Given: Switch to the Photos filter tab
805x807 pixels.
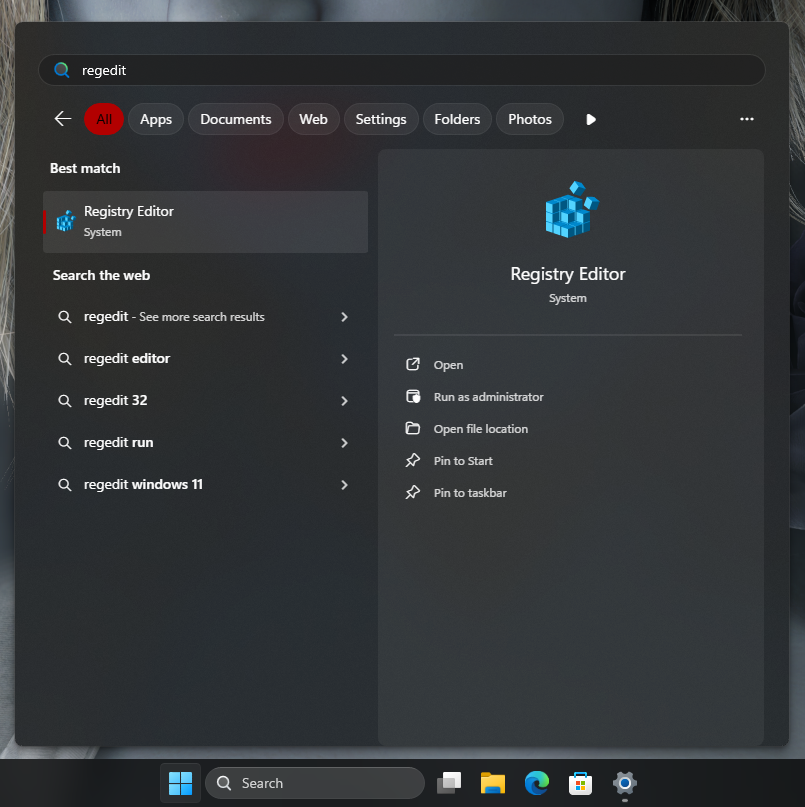Looking at the screenshot, I should point(530,119).
